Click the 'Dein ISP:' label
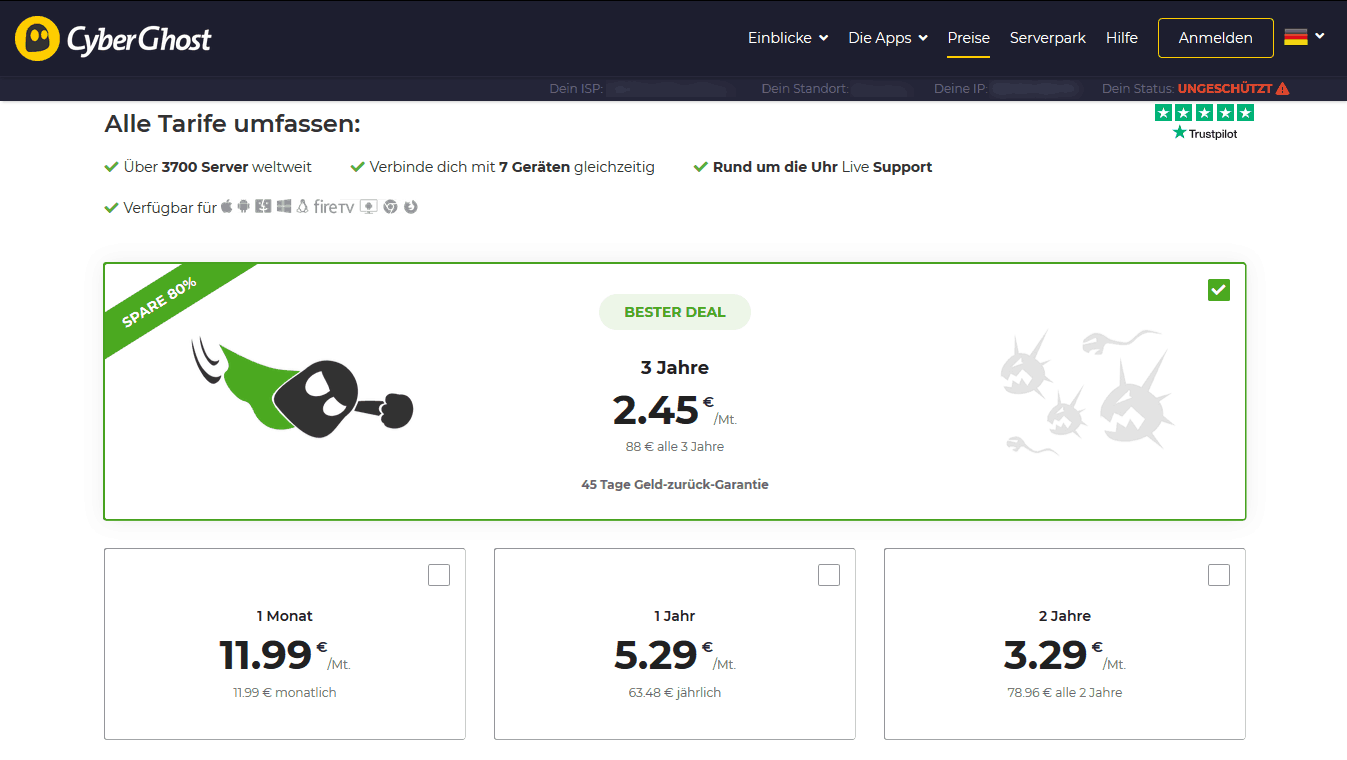This screenshot has width=1347, height=760. (576, 89)
